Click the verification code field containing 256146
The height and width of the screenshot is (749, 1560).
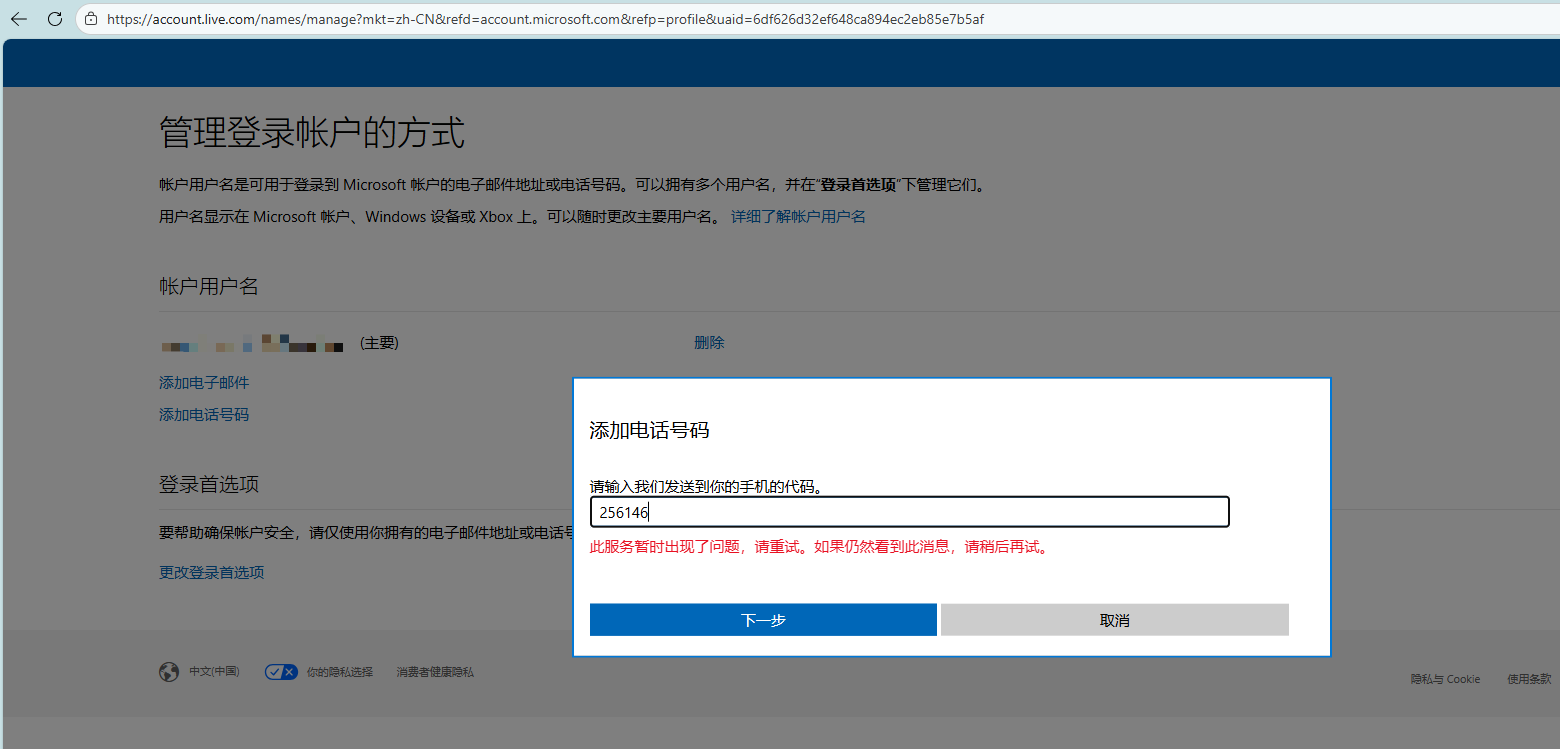[x=909, y=512]
